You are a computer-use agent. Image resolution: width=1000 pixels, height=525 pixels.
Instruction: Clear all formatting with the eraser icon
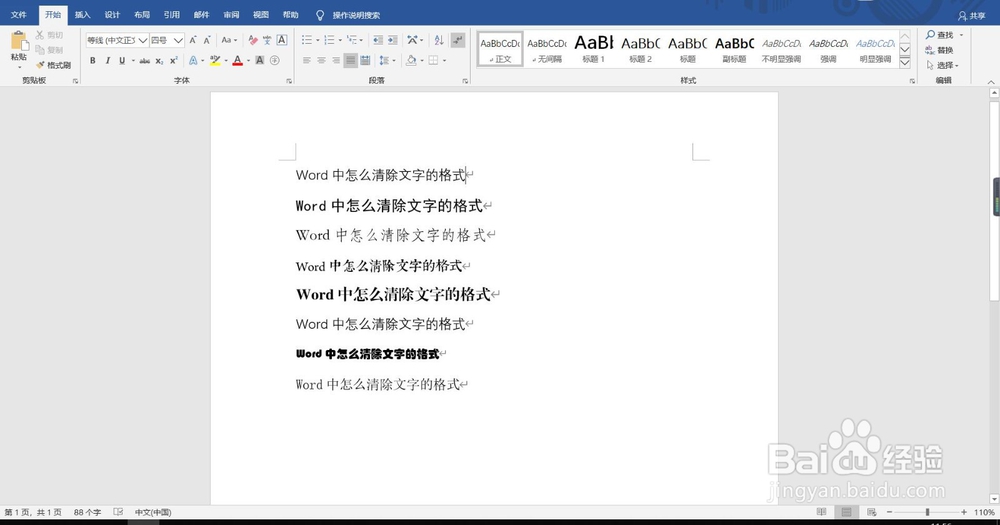pyautogui.click(x=253, y=40)
